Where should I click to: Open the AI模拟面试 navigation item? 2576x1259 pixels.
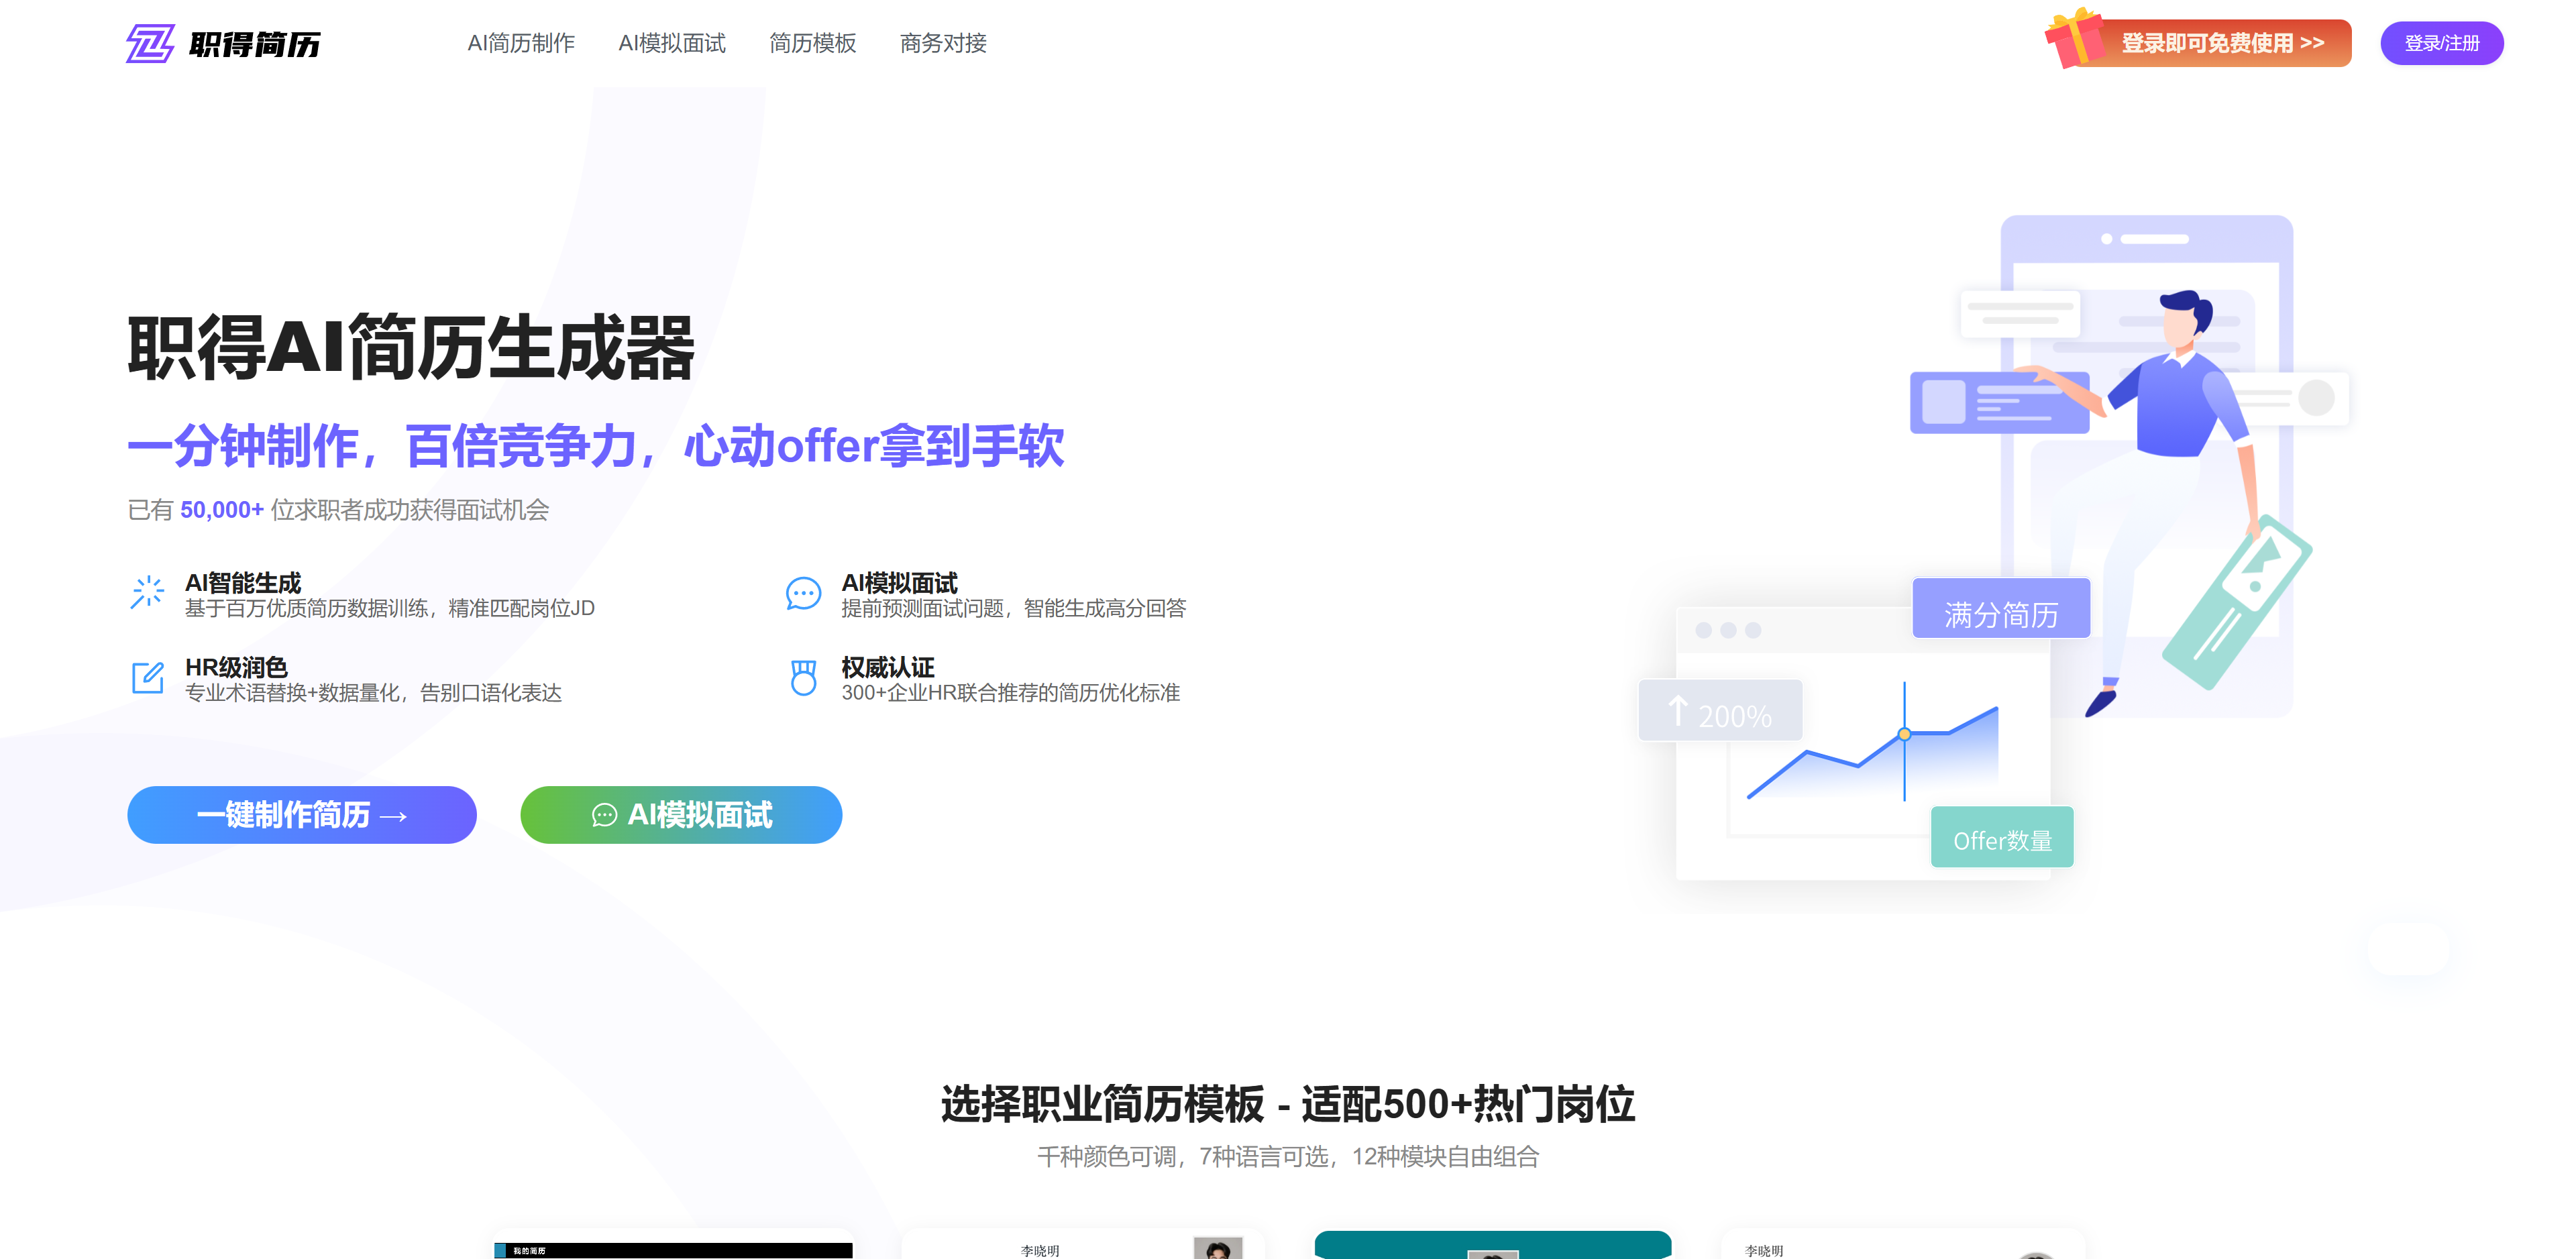point(672,43)
